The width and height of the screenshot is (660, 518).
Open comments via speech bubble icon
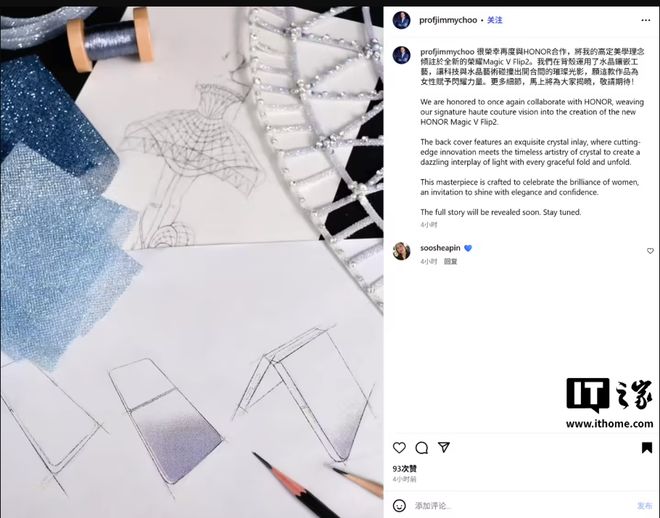[x=421, y=448]
